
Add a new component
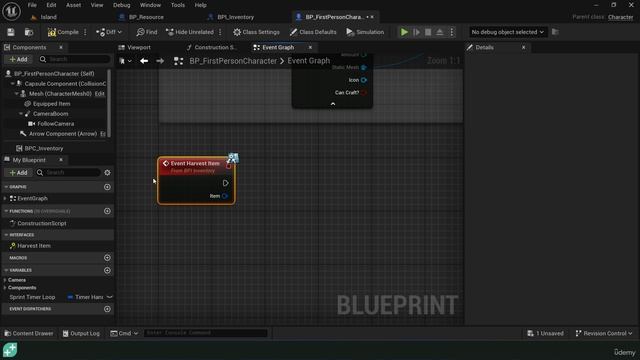coord(18,59)
